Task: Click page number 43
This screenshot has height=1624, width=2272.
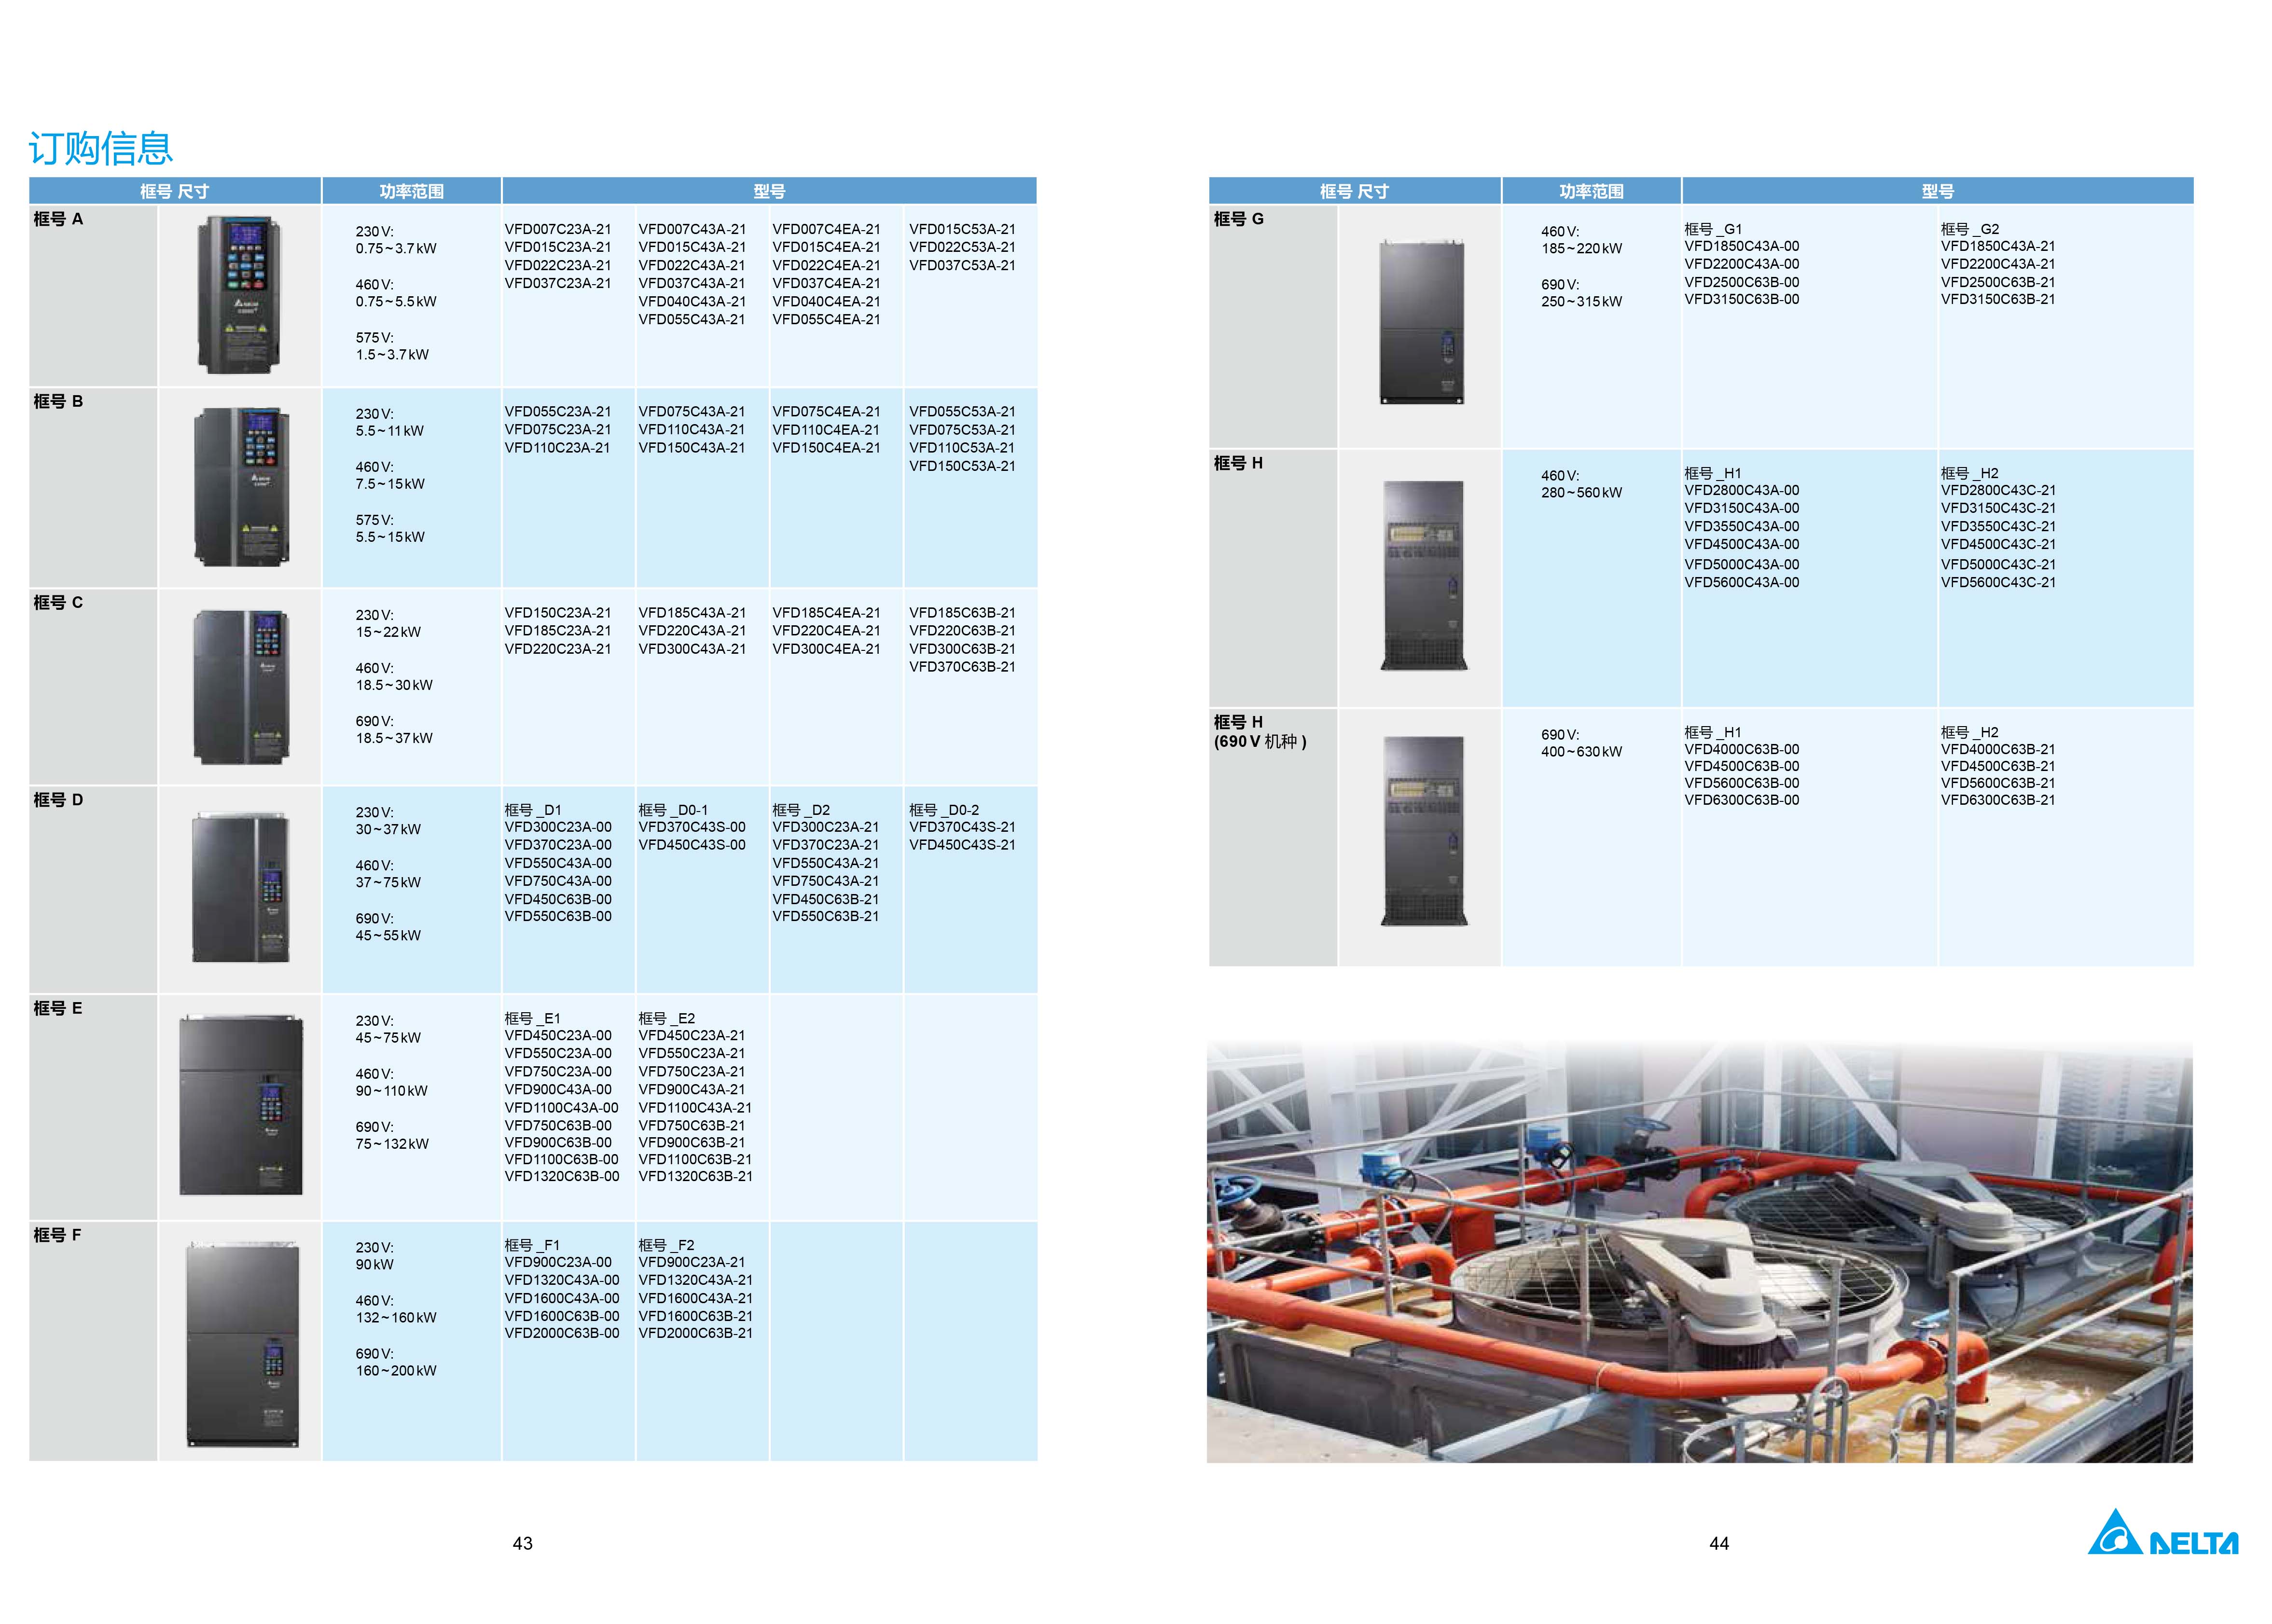Action: click(523, 1544)
